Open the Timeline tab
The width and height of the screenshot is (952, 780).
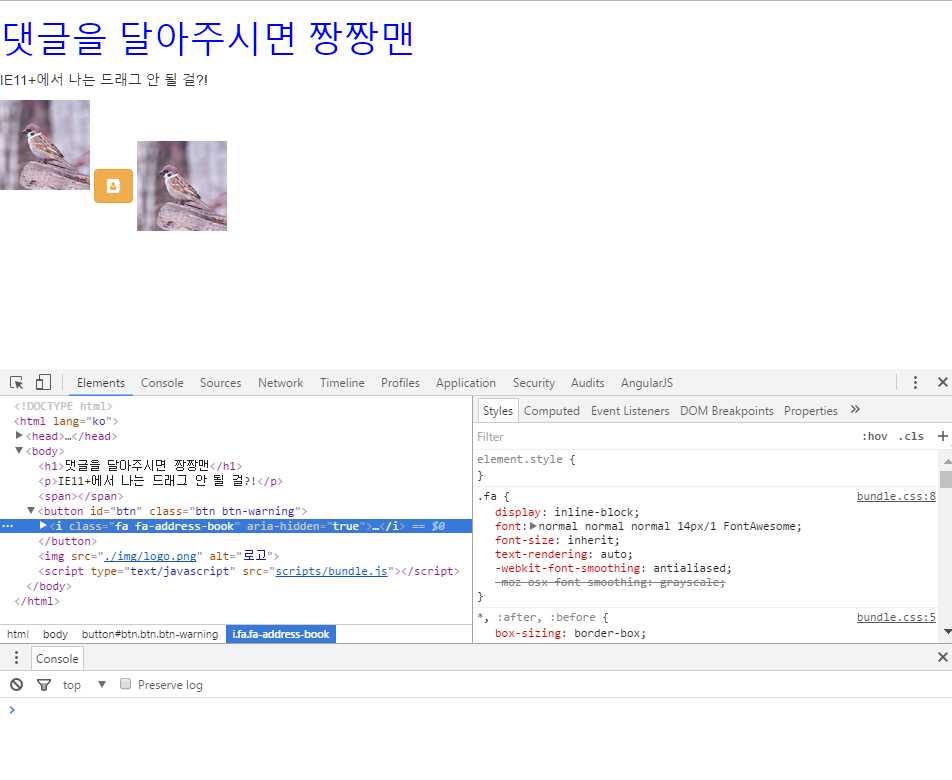click(x=342, y=383)
